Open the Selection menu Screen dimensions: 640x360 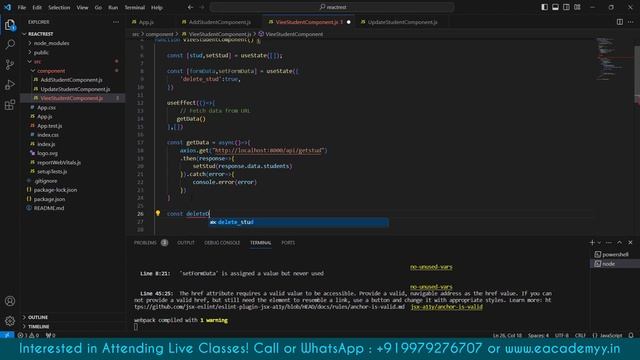click(59, 7)
